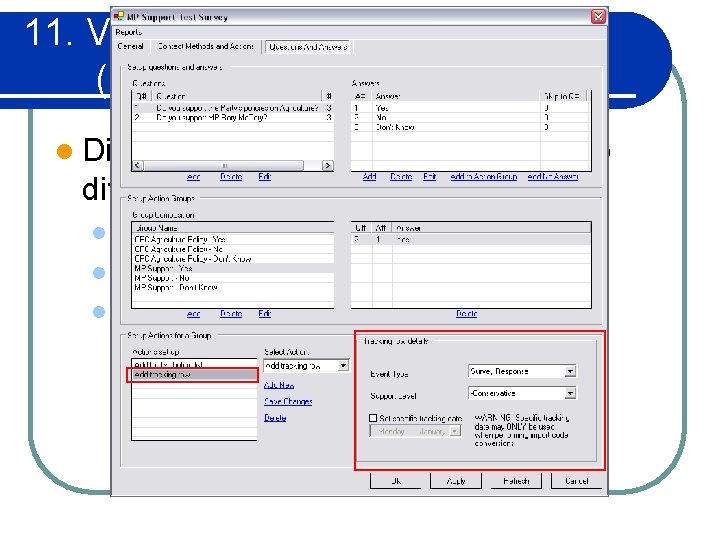Click the Save Changes link
Image resolution: width=720 pixels, height=540 pixels.
pyautogui.click(x=288, y=401)
